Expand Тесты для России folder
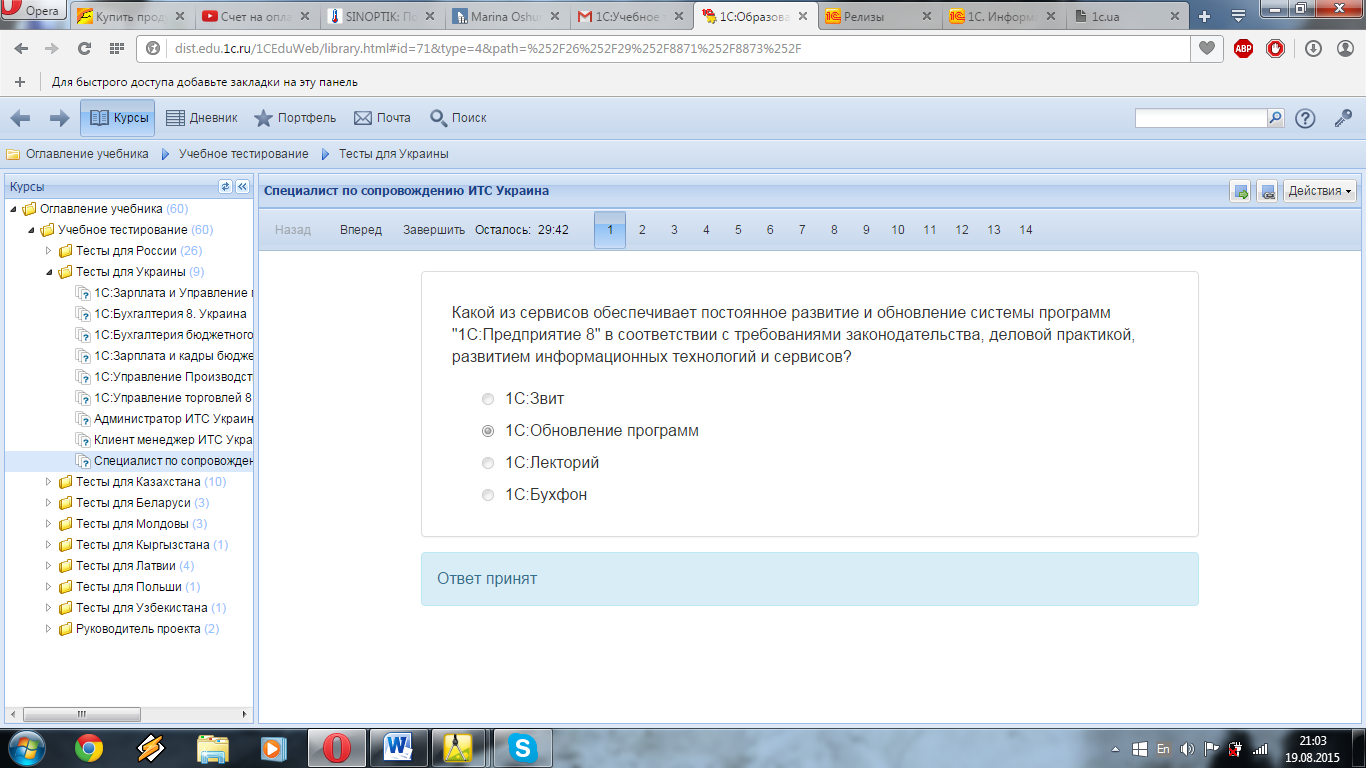1366x768 pixels. coord(50,251)
